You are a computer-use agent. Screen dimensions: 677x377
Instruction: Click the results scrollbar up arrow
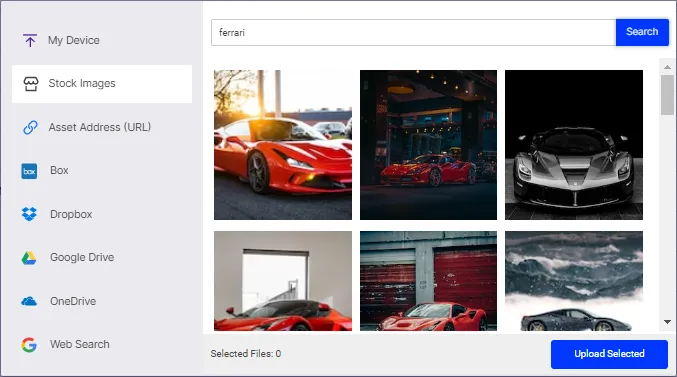click(x=667, y=67)
